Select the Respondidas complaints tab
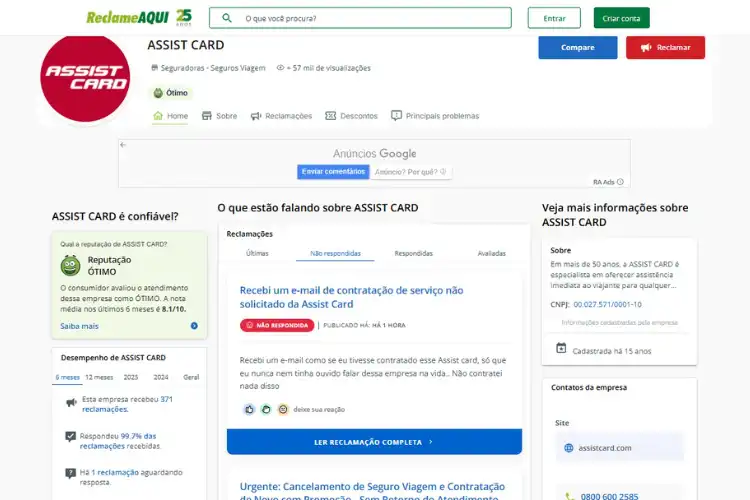The width and height of the screenshot is (750, 500). [x=413, y=253]
